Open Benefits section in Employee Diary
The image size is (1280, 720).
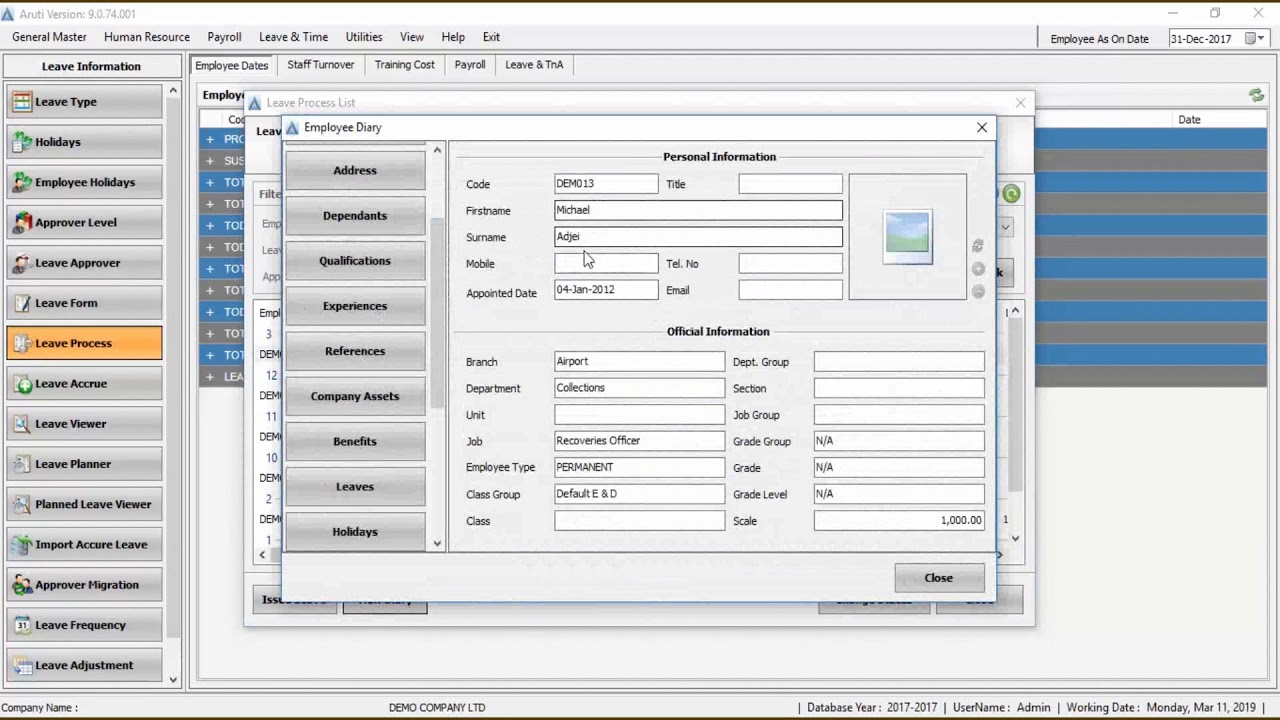pyautogui.click(x=355, y=441)
